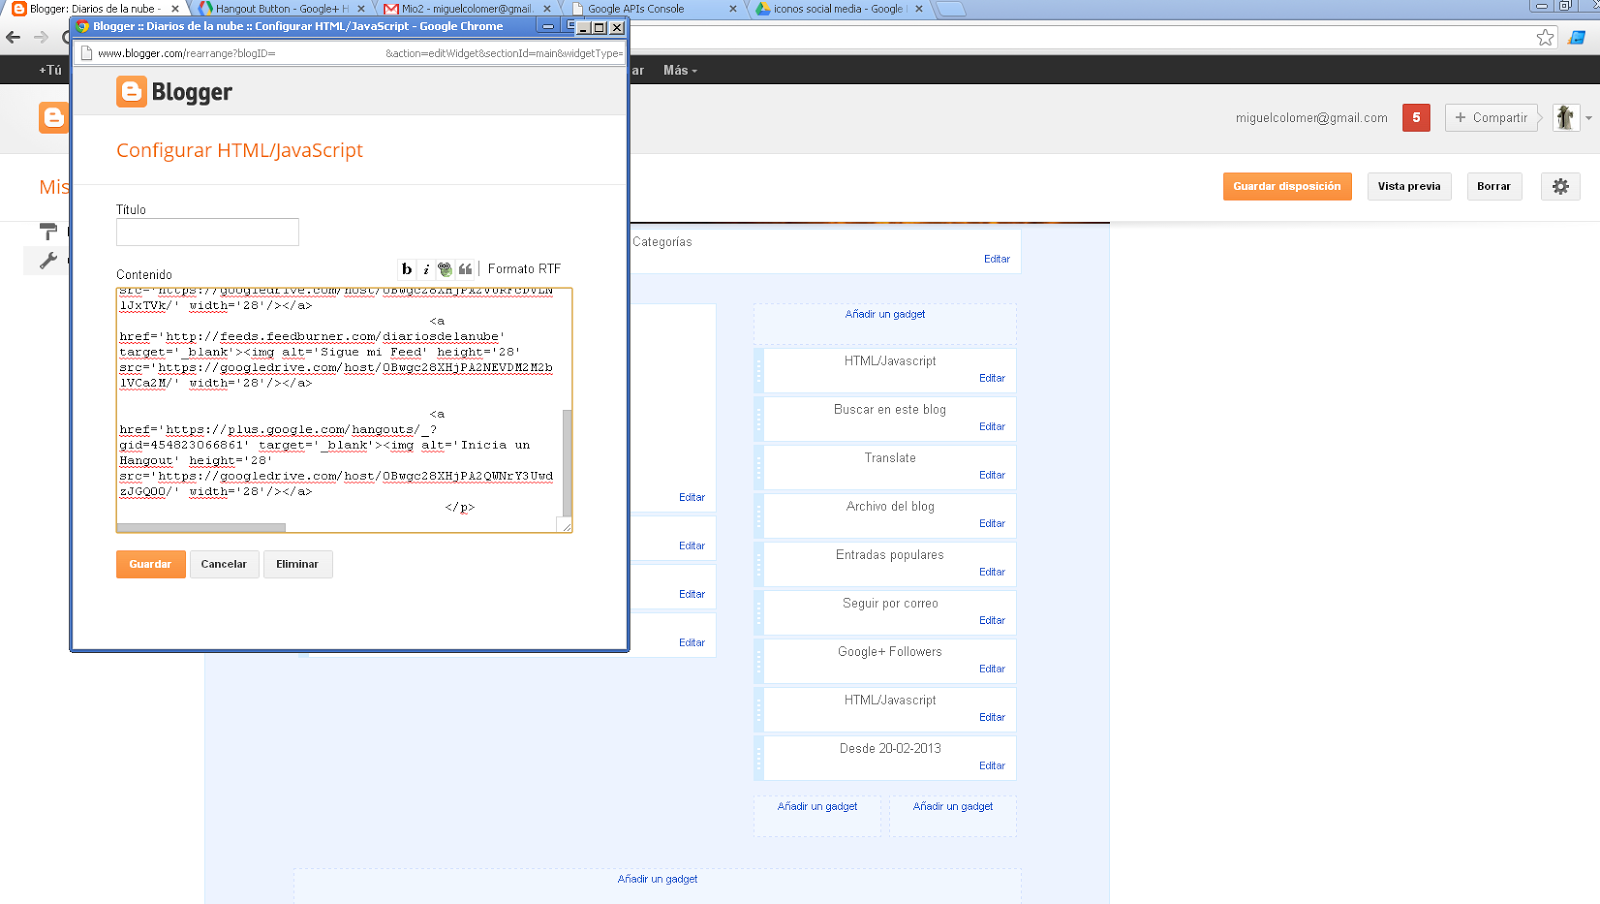
Task: Click the Borrar button
Action: [1494, 186]
